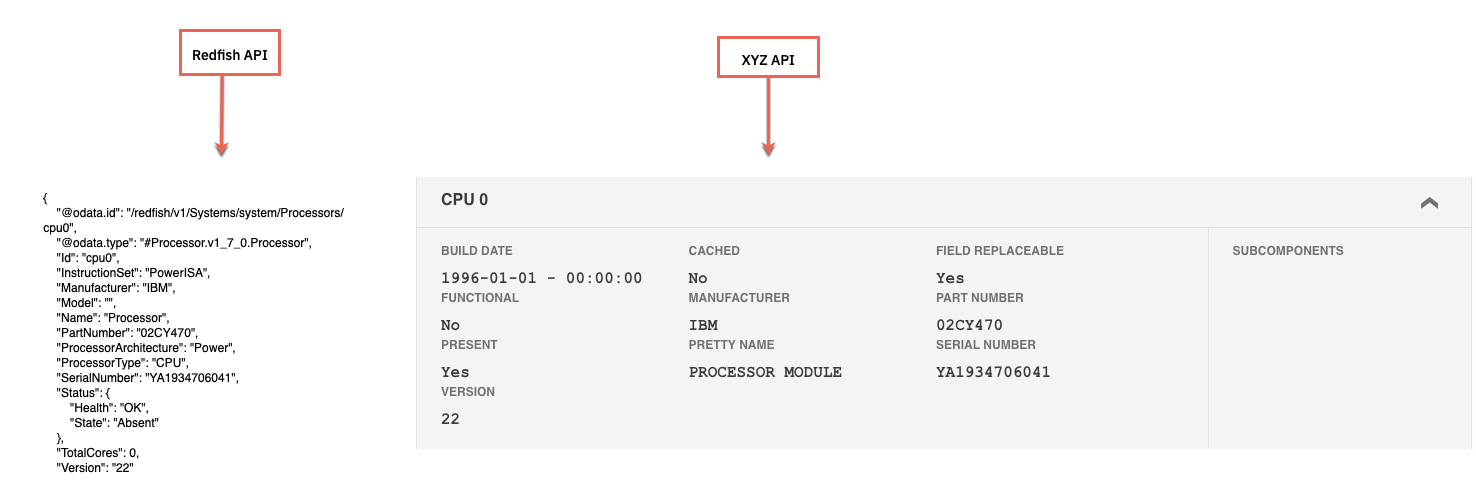
Task: Click the "InstructionSet": "PowerISA" JSON line
Action: [x=133, y=273]
